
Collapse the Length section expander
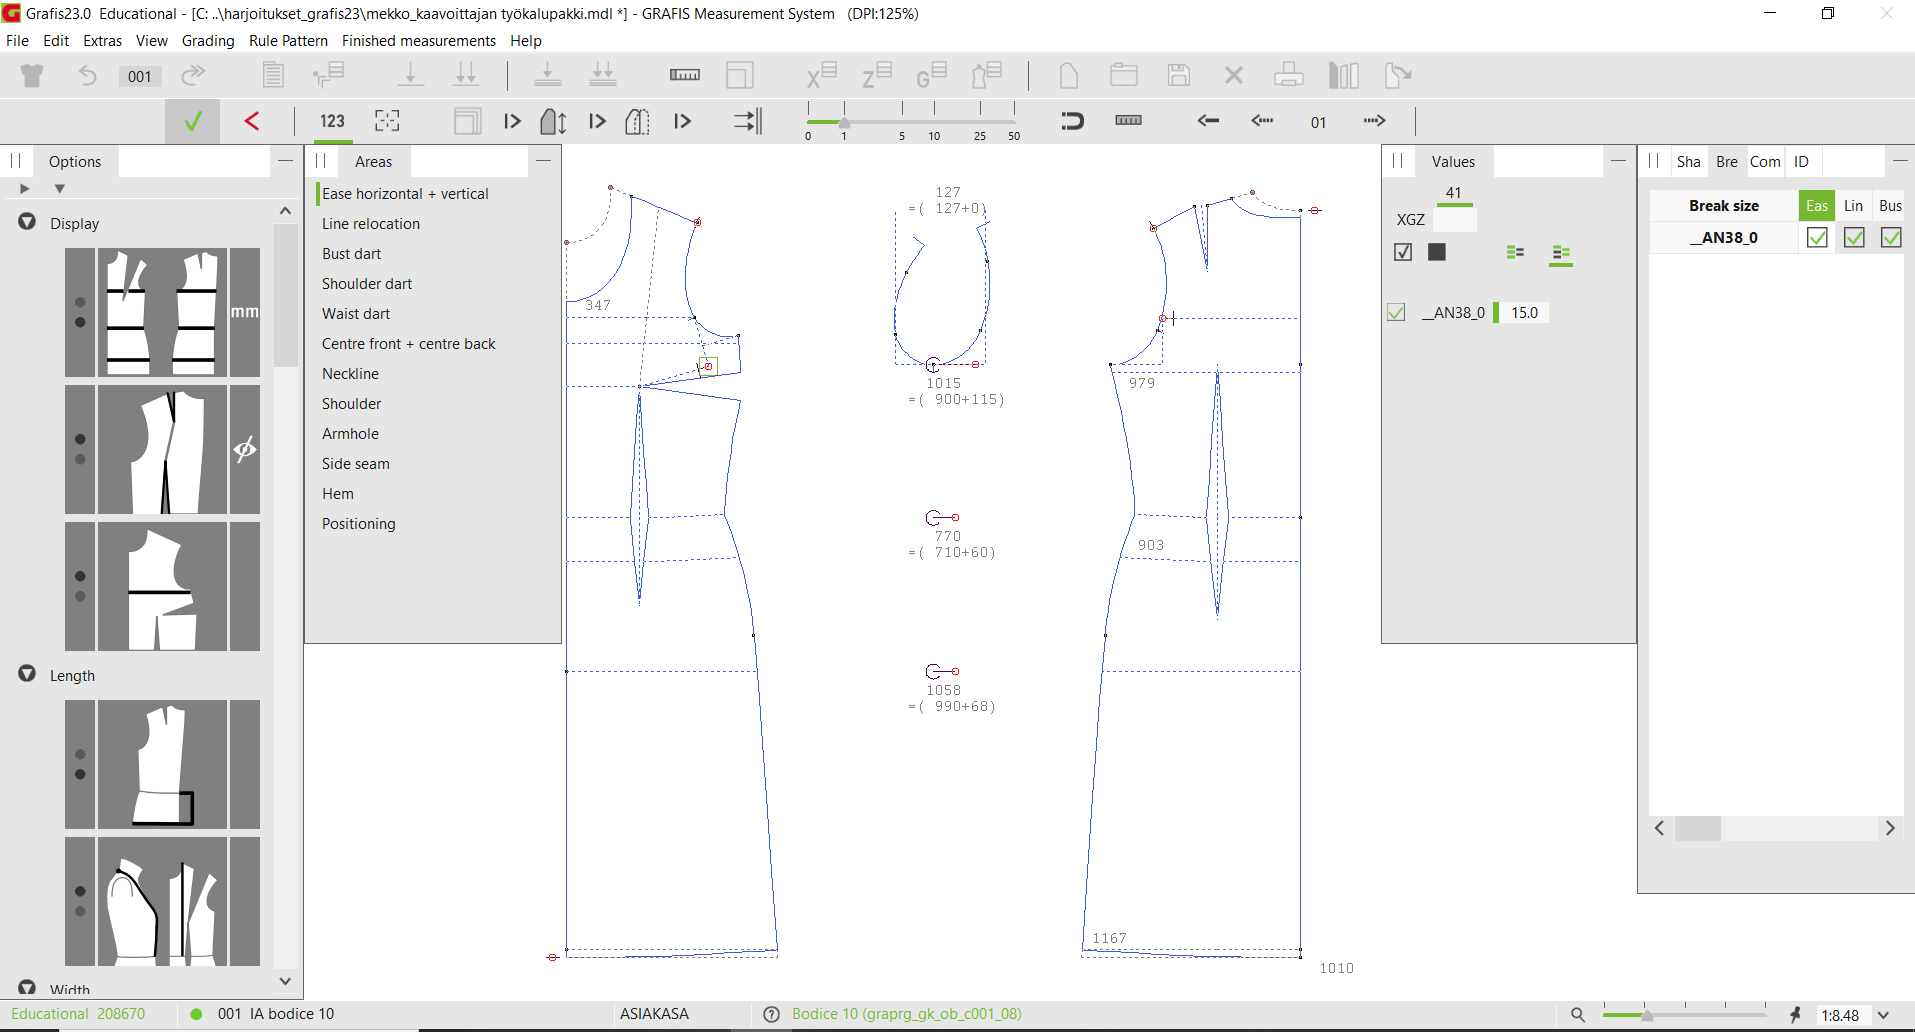click(x=27, y=675)
